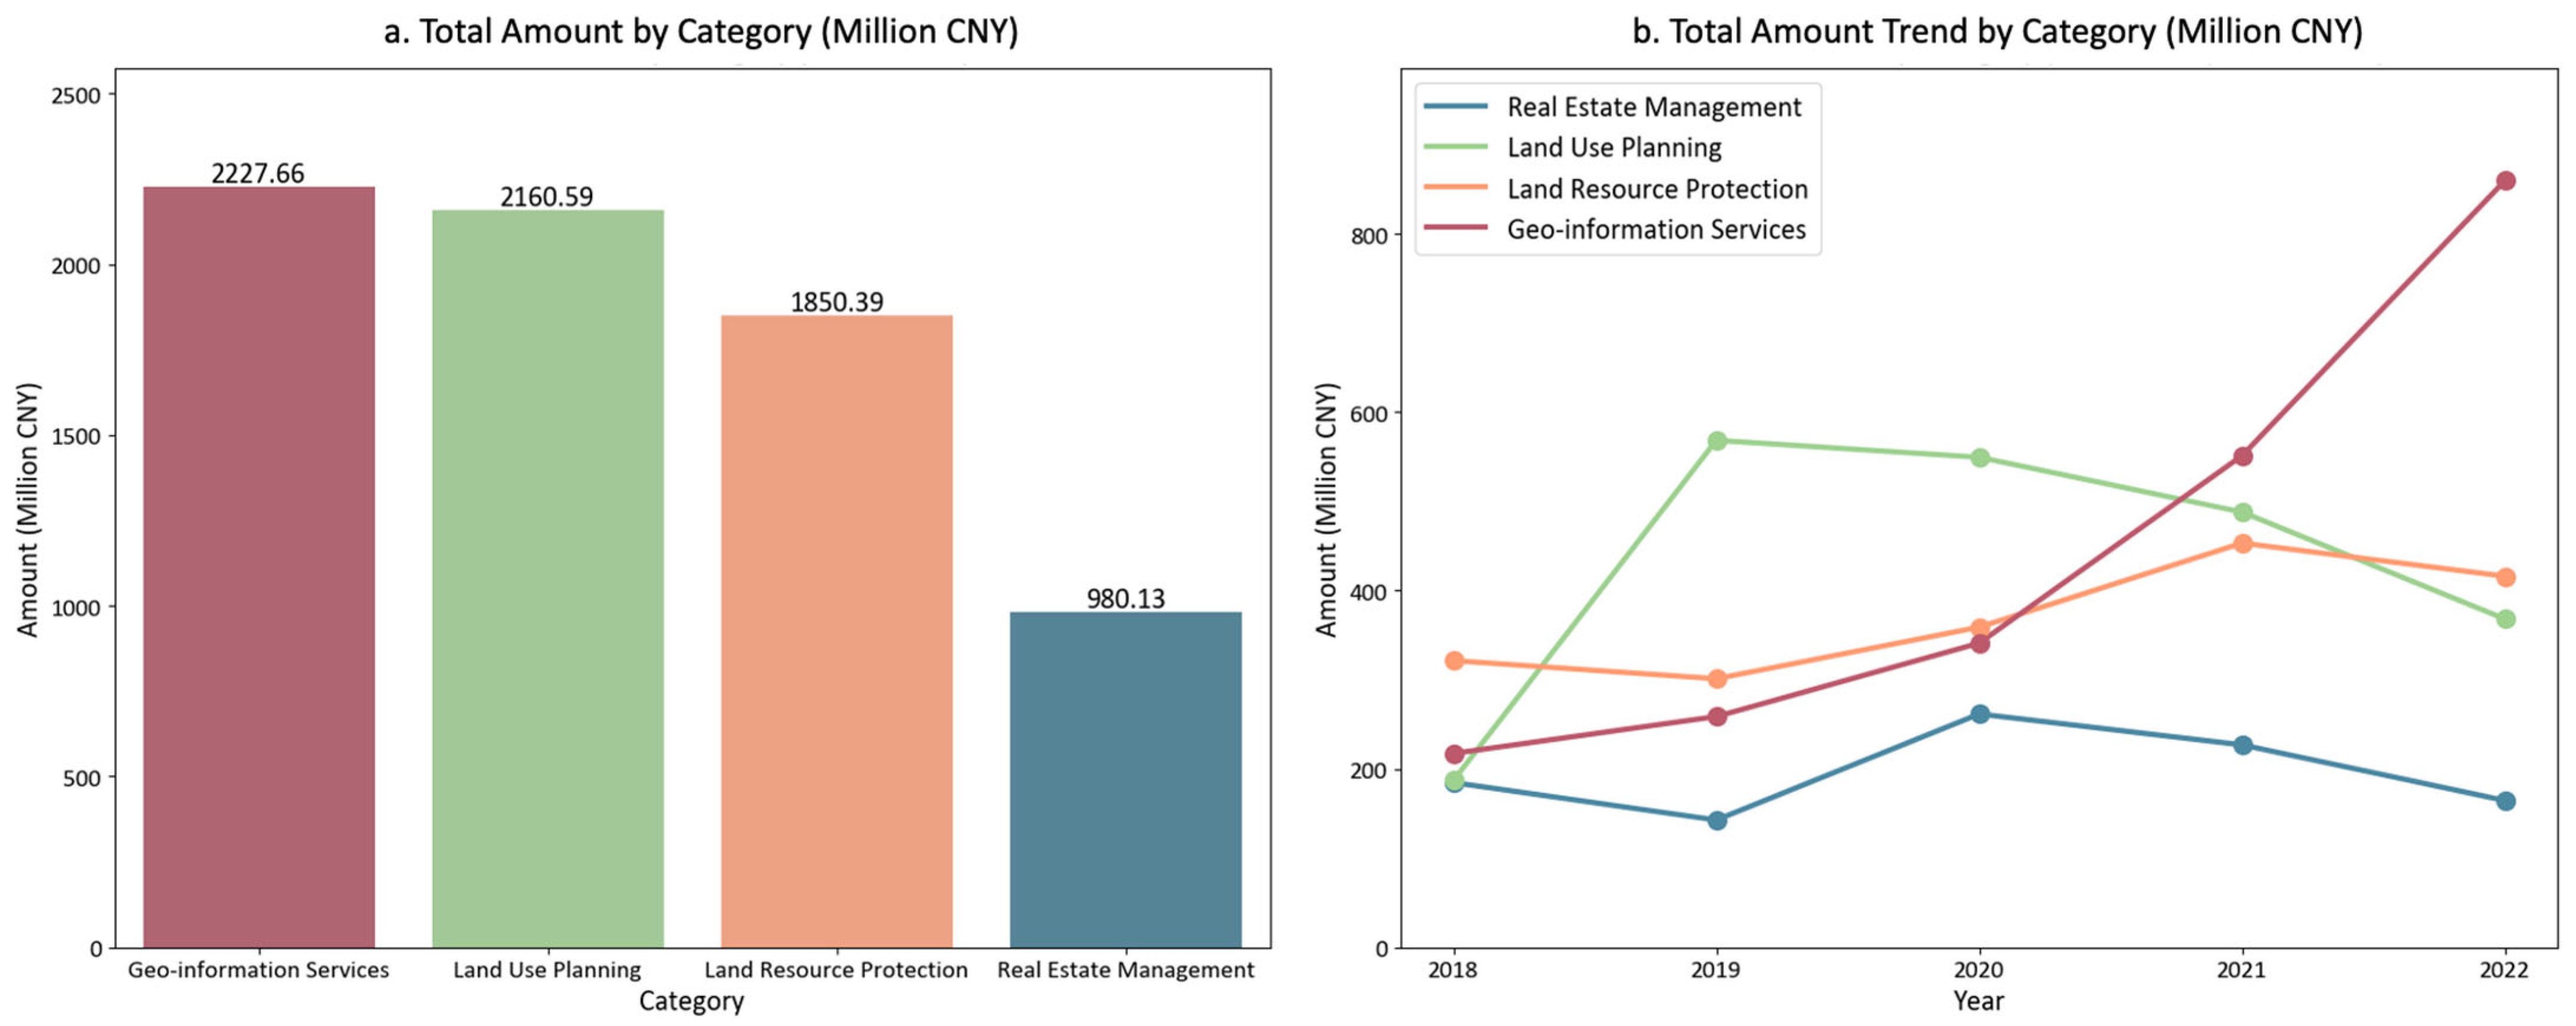Viewport: 2576px width, 1026px height.
Task: Click Real Estate Management data point at 2019
Action: (1716, 820)
